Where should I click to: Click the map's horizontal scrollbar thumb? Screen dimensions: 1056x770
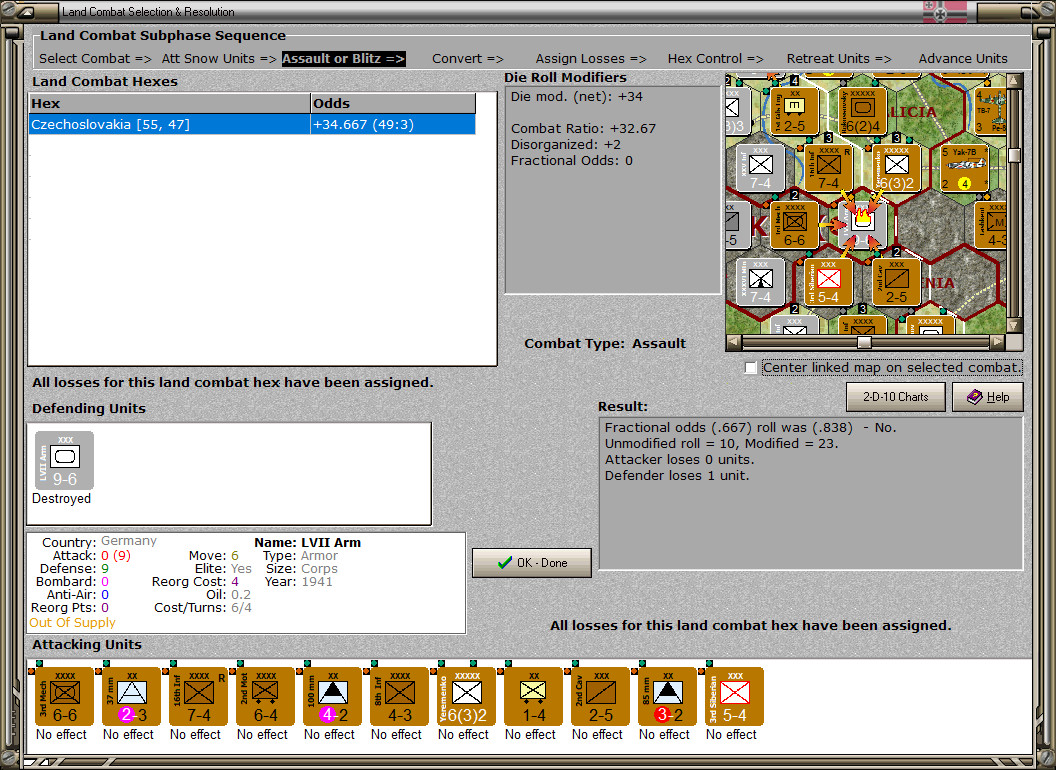pos(864,342)
